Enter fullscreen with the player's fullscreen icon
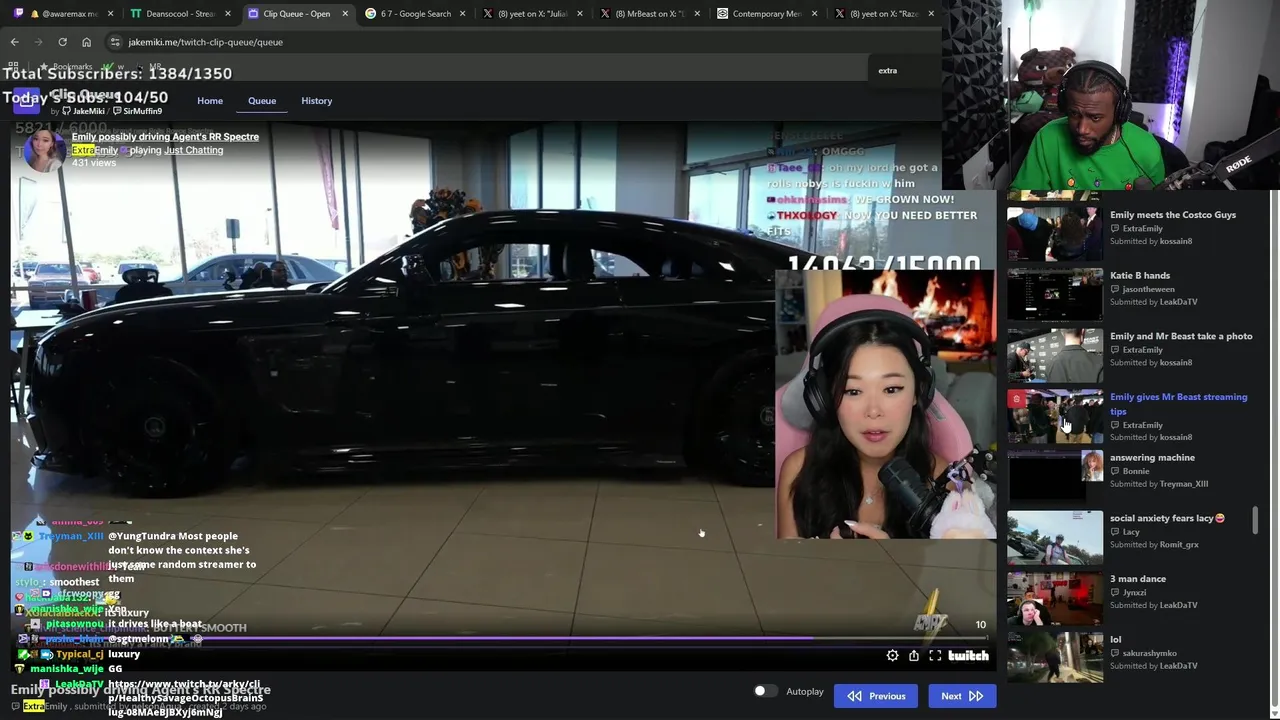The width and height of the screenshot is (1280, 720). 935,656
